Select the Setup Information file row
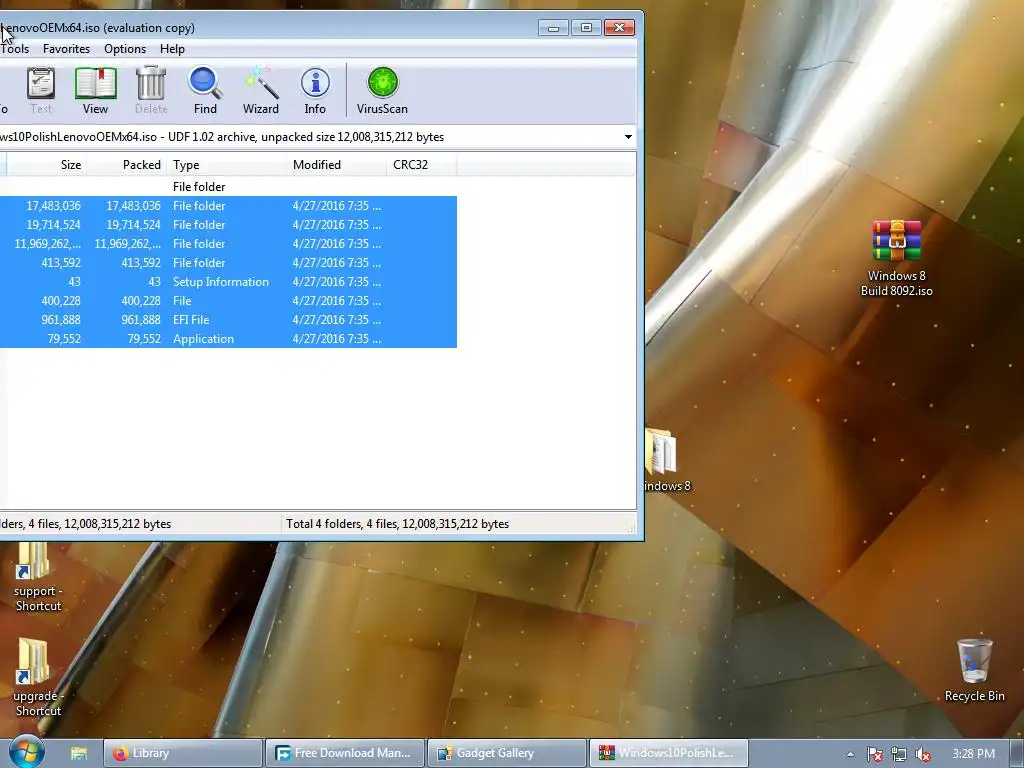Image resolution: width=1024 pixels, height=768 pixels. 228,281
